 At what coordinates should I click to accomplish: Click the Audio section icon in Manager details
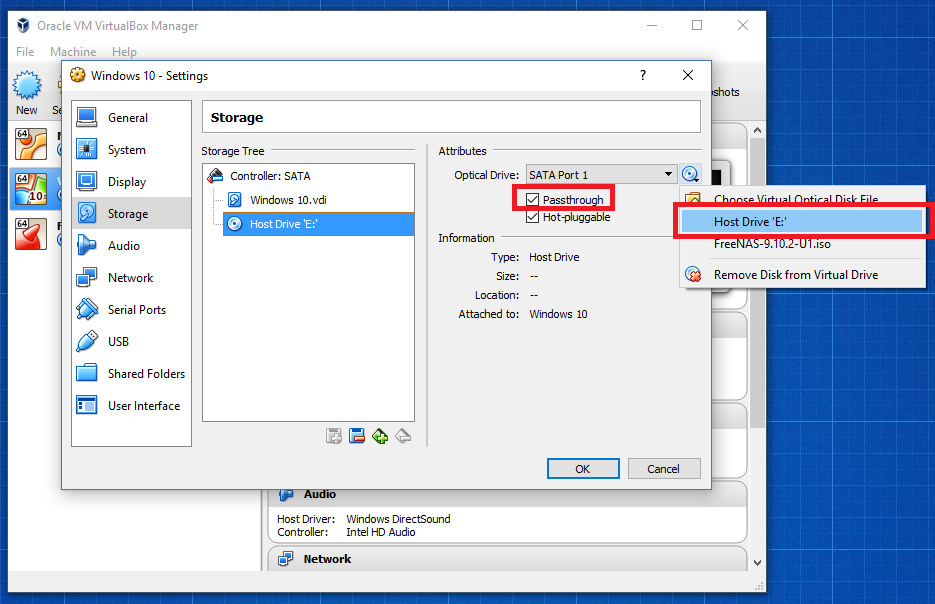287,494
